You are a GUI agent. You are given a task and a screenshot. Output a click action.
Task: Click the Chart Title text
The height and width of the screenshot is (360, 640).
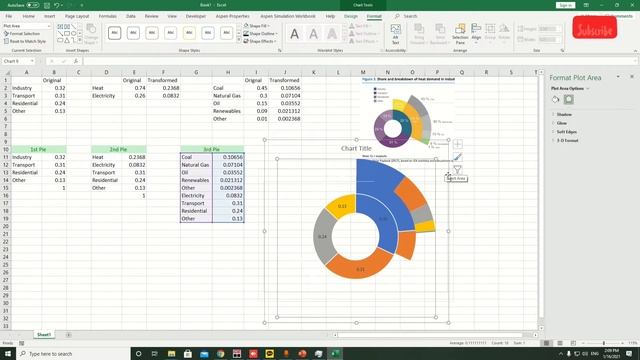click(356, 149)
